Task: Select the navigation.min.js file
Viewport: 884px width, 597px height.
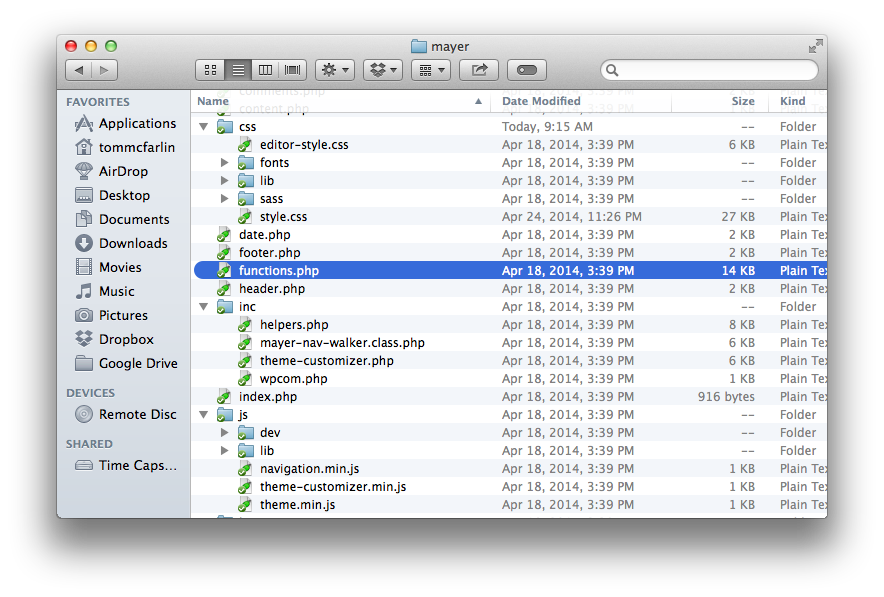Action: tap(509, 469)
